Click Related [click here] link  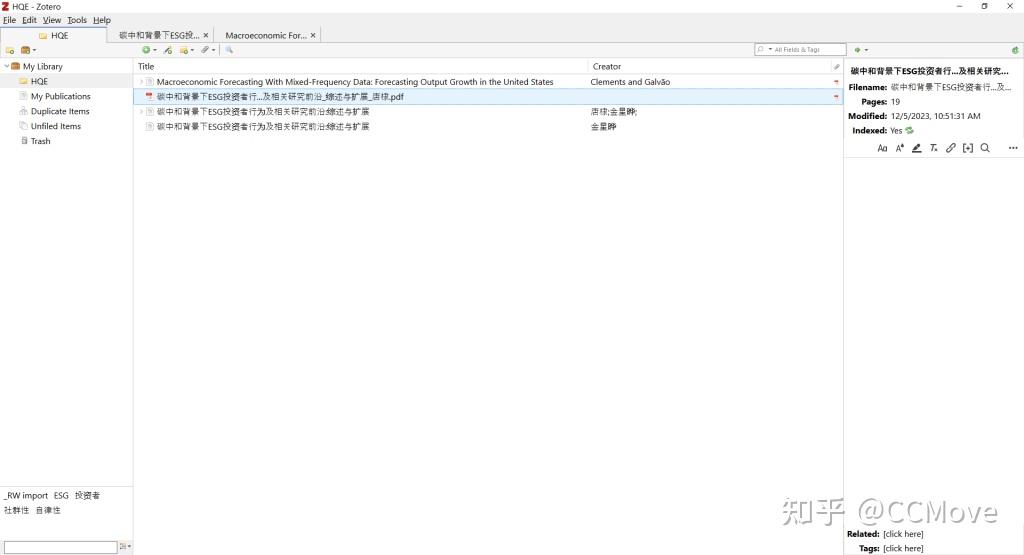tap(903, 534)
